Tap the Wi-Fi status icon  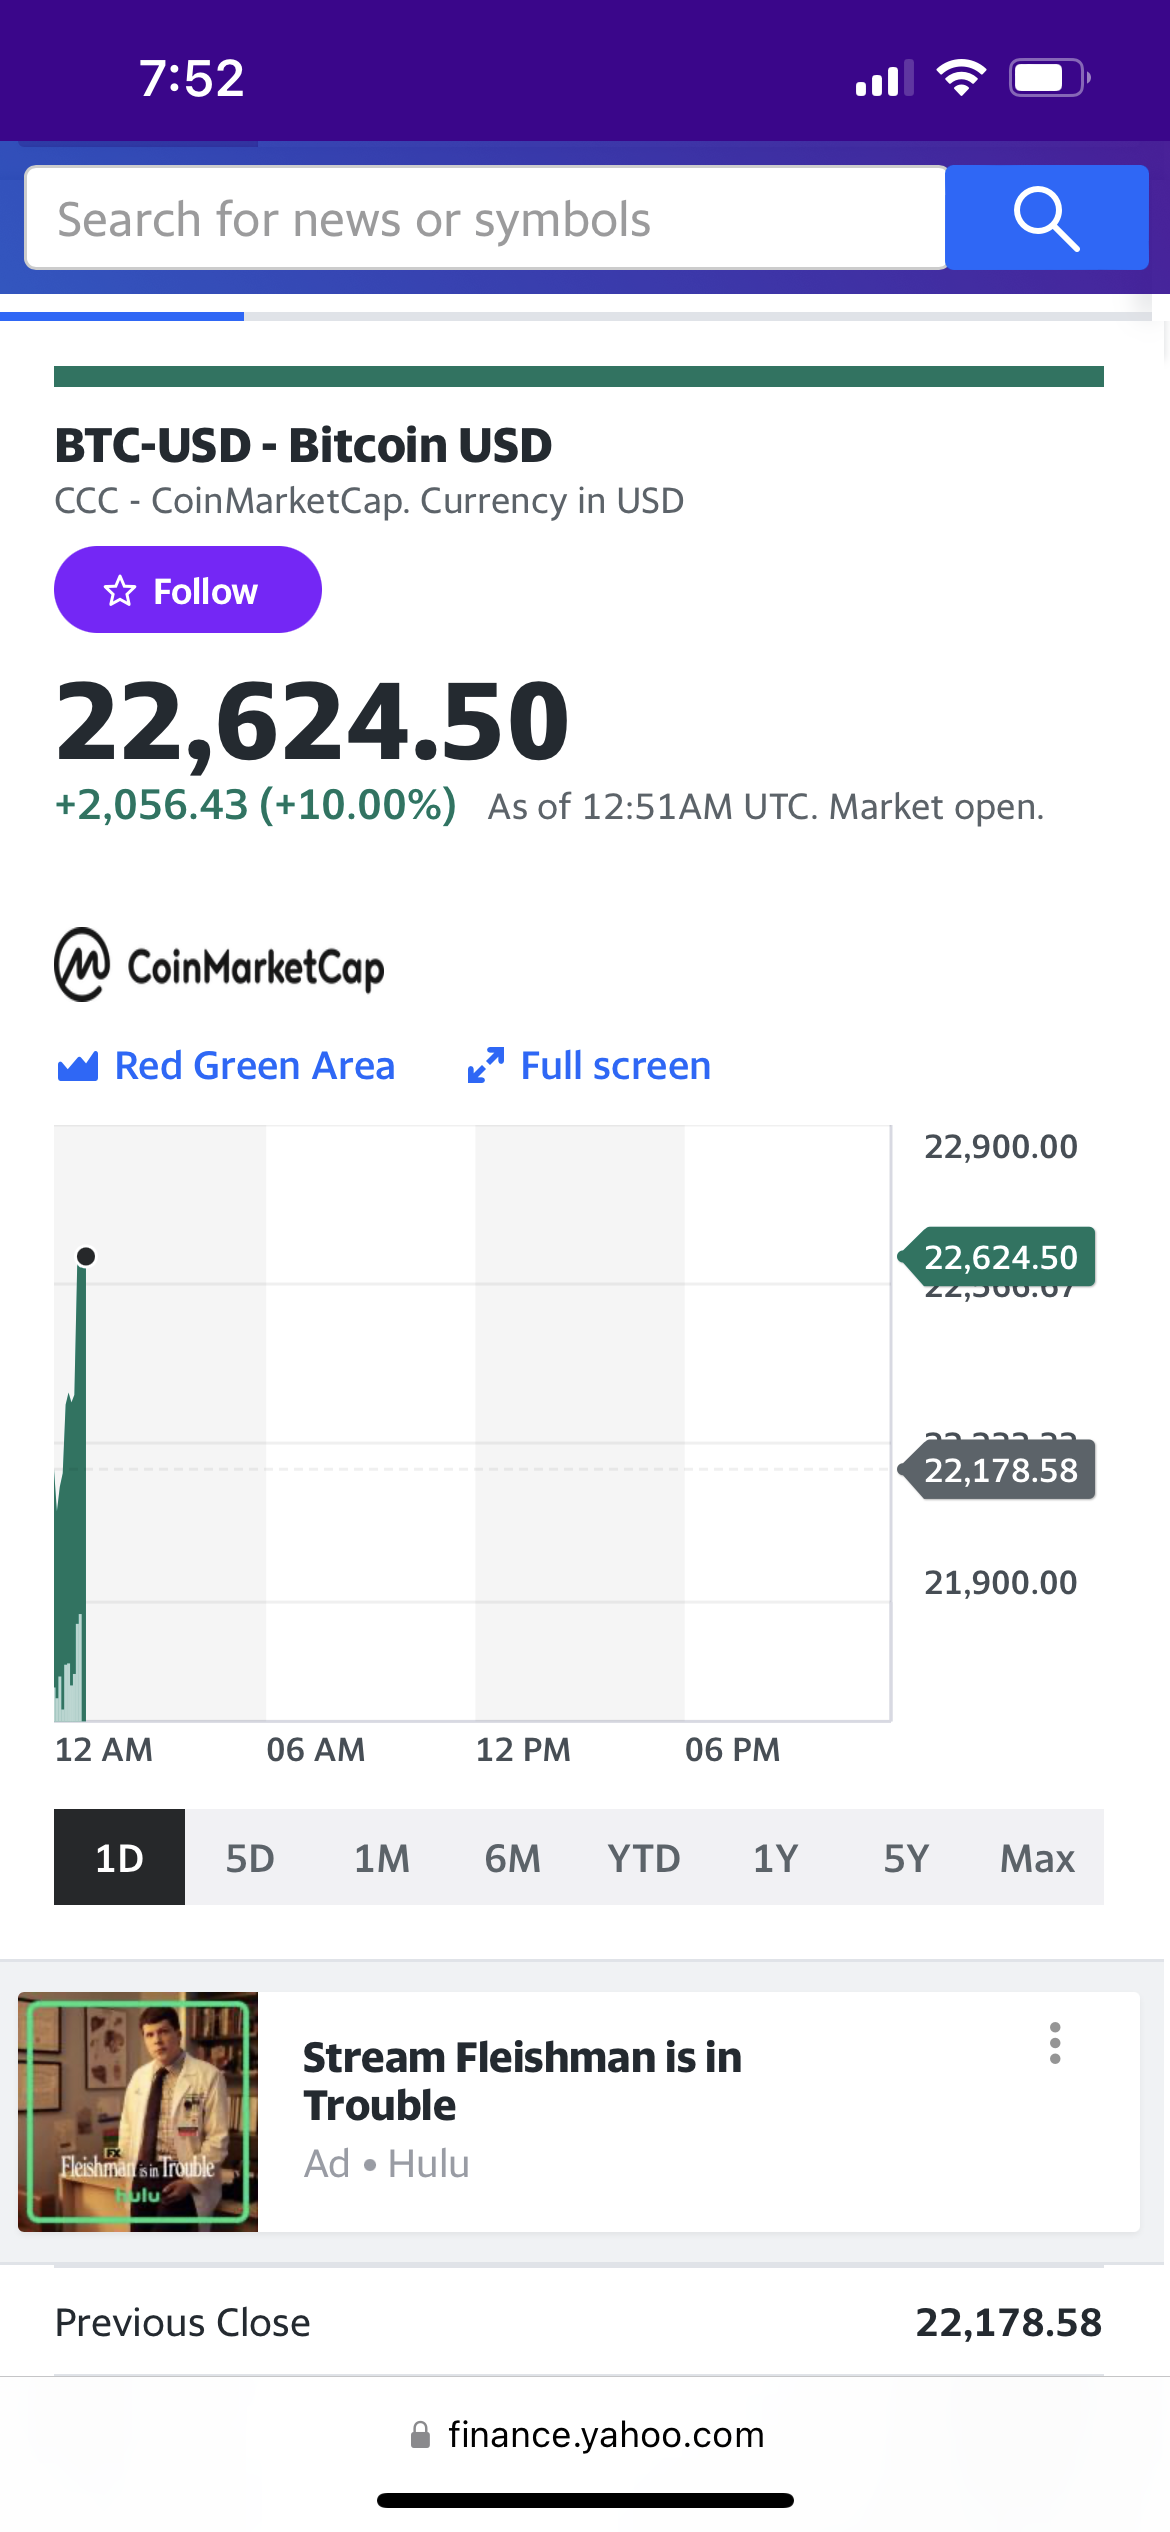tap(961, 78)
